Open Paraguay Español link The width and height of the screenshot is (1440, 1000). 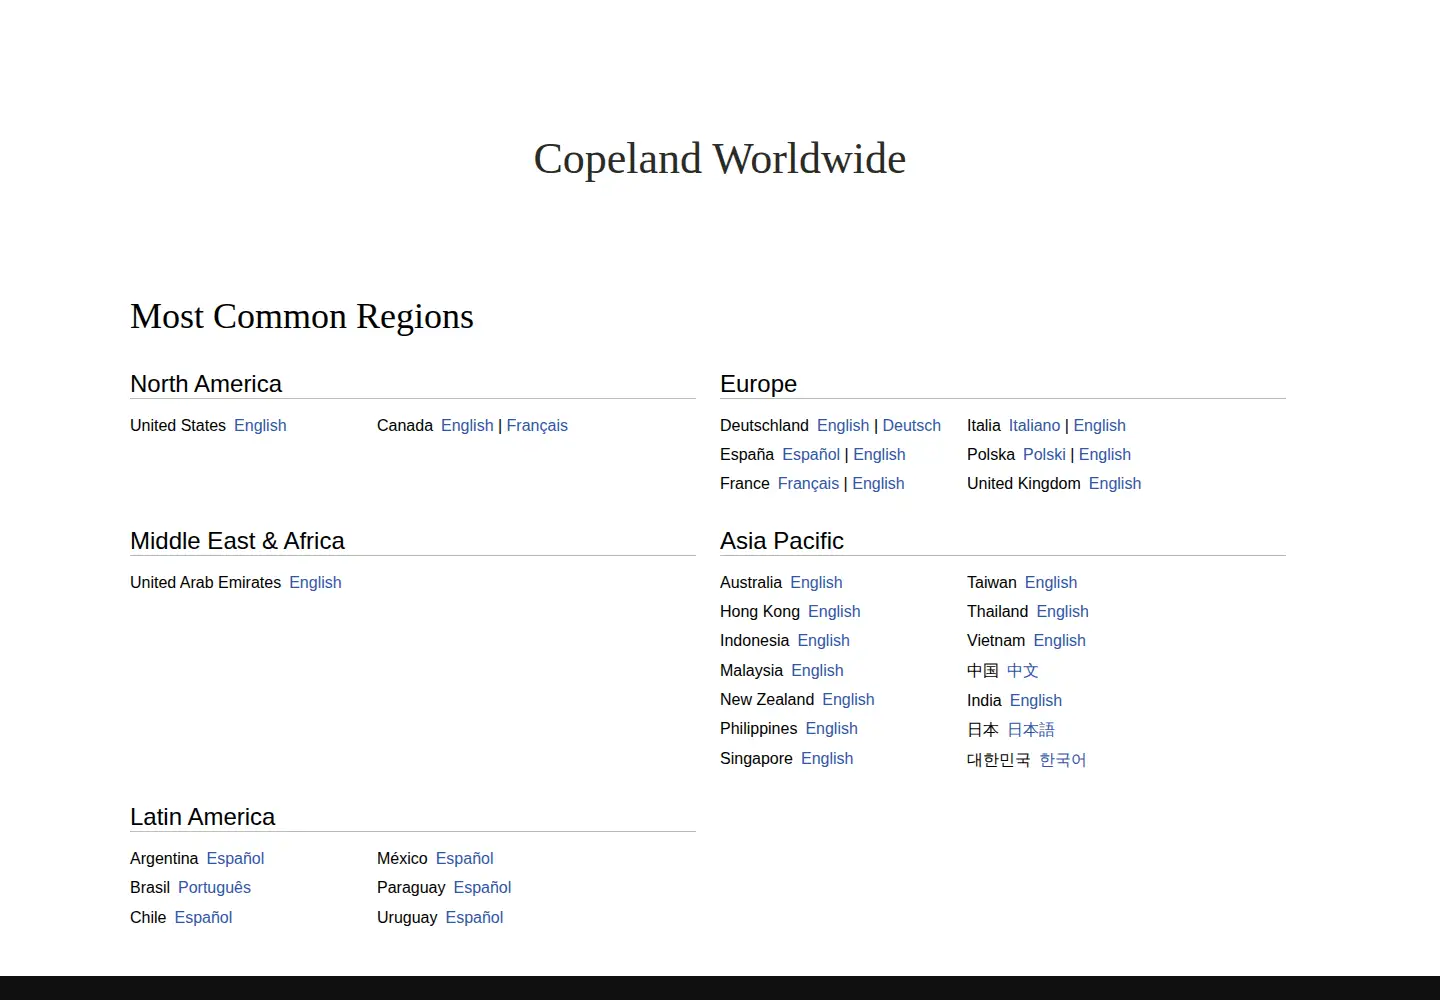(x=482, y=887)
